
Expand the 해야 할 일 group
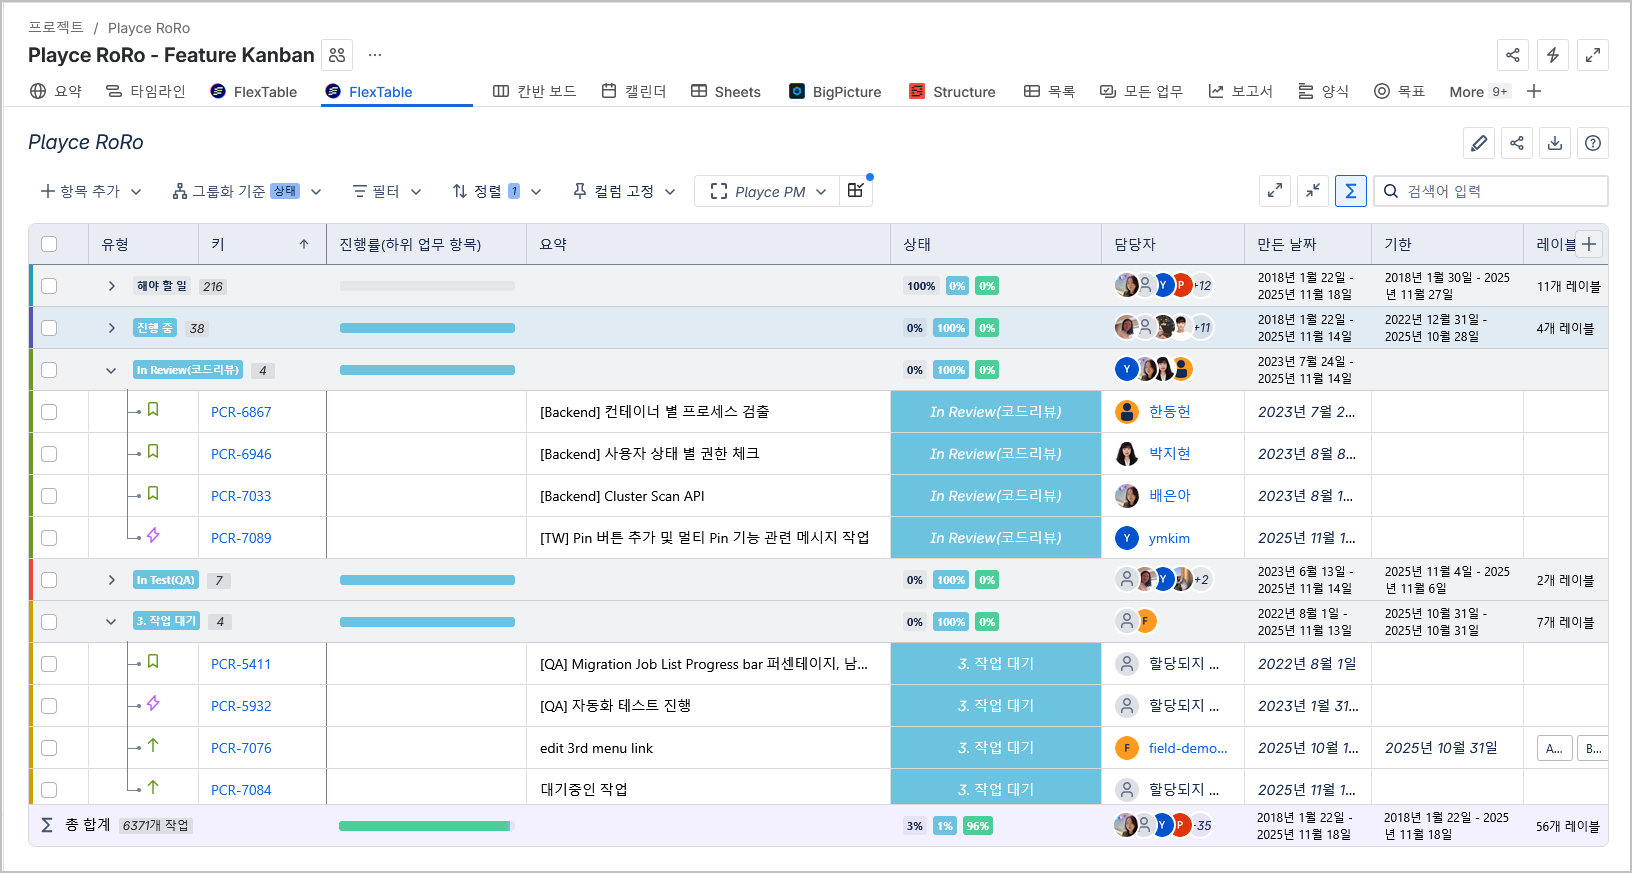coord(111,286)
